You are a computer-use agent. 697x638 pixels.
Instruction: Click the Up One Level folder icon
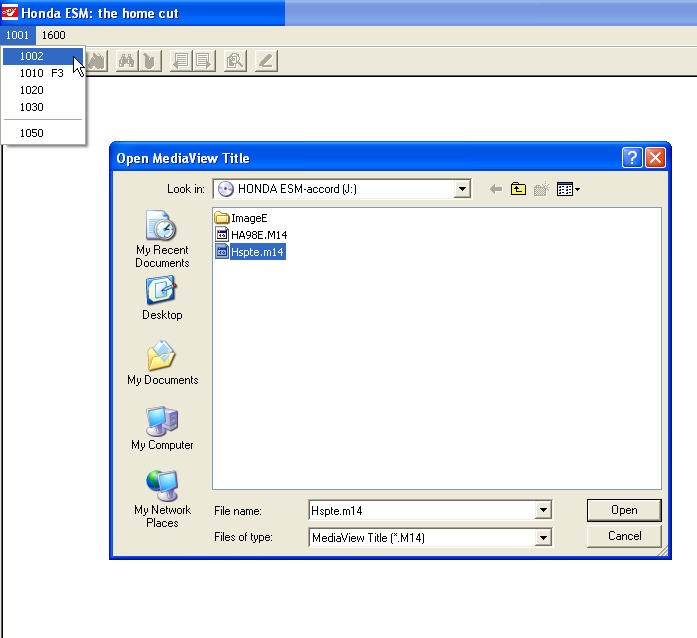[x=518, y=189]
